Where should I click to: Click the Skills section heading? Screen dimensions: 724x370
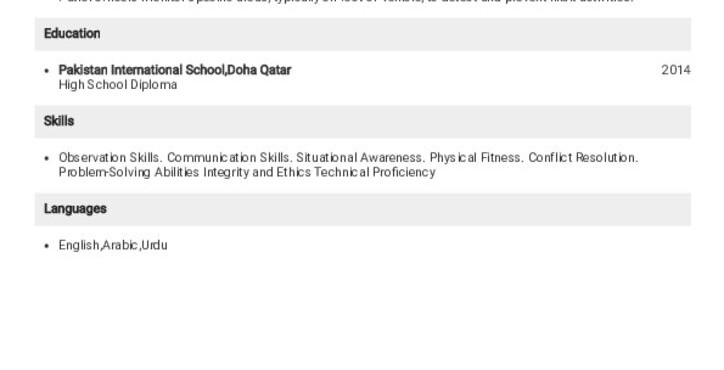click(59, 121)
